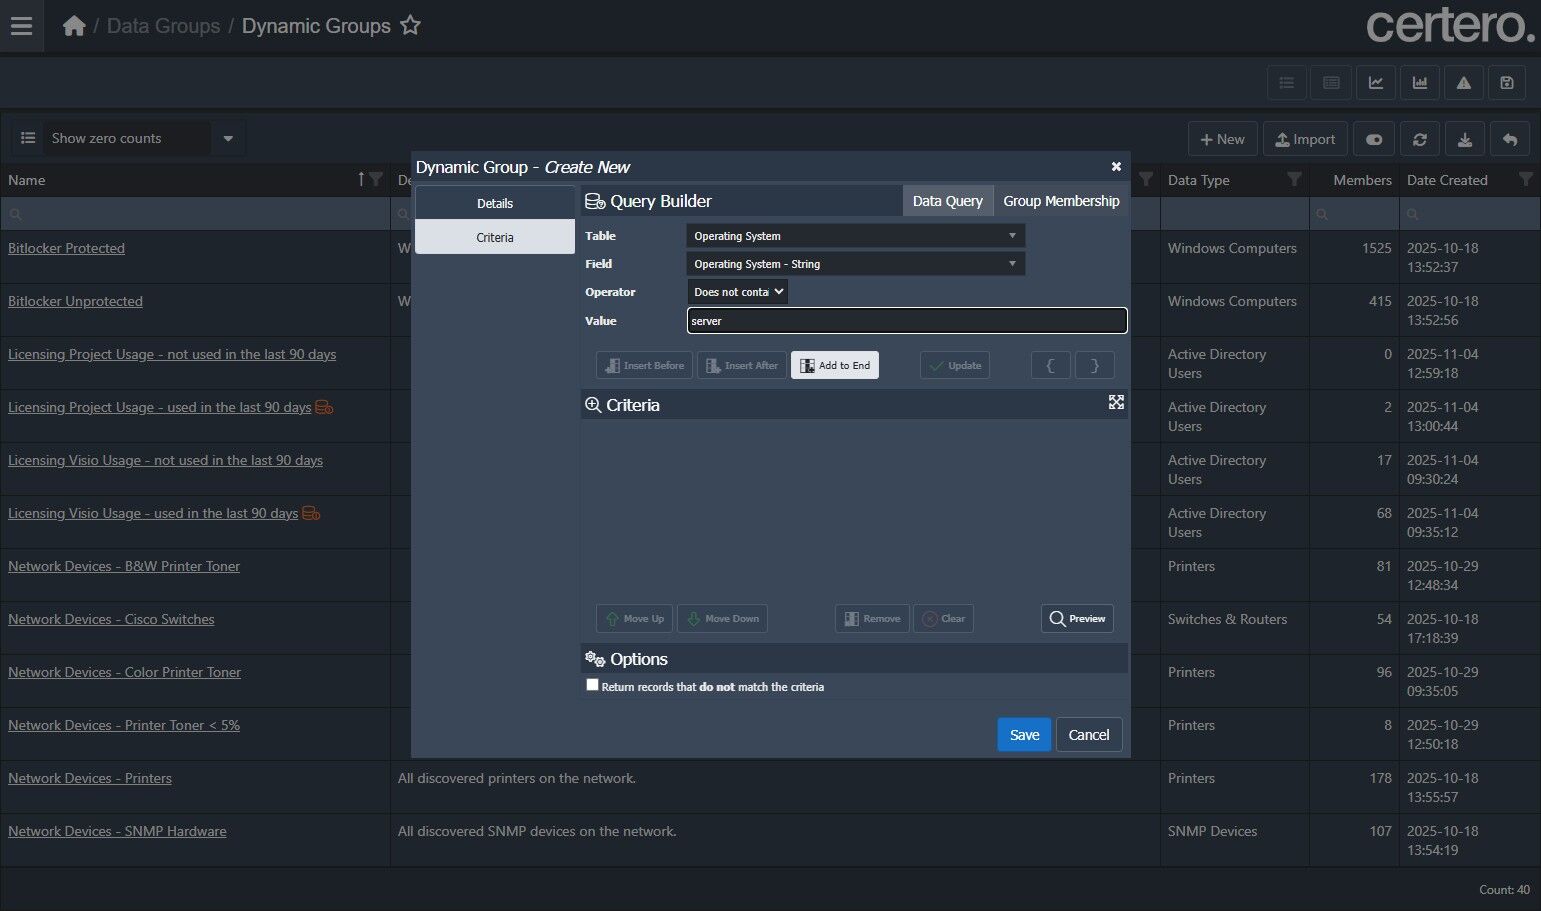Open Network Devices - B&W Printer Toner
This screenshot has width=1541, height=911.
124,566
